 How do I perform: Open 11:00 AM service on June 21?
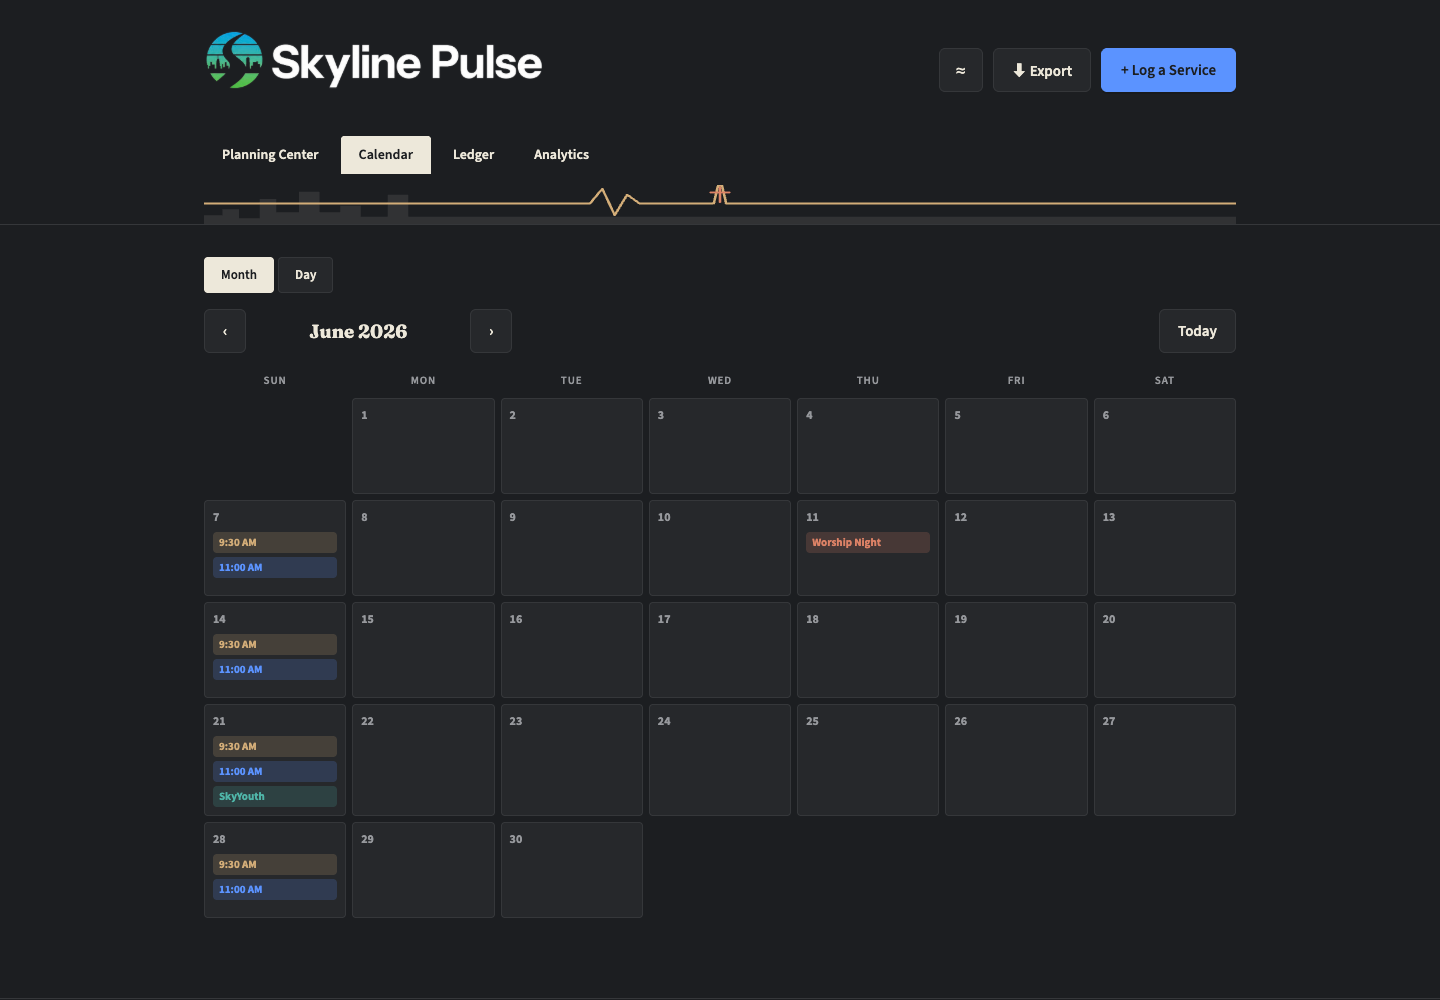click(275, 771)
